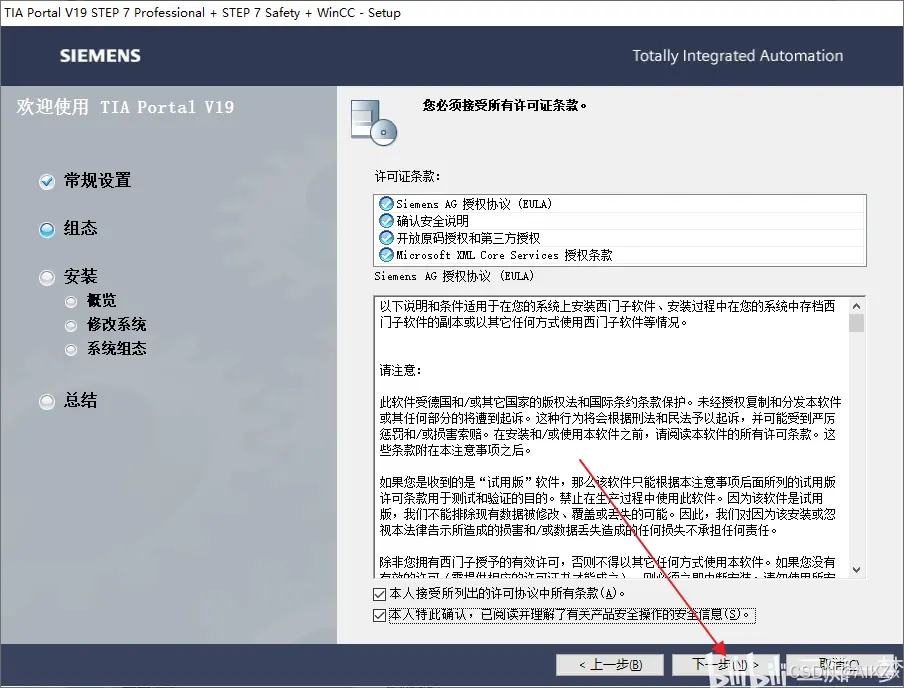This screenshot has height=688, width=904.
Task: Click the blue circle icon beside 组态
Action: 47,230
